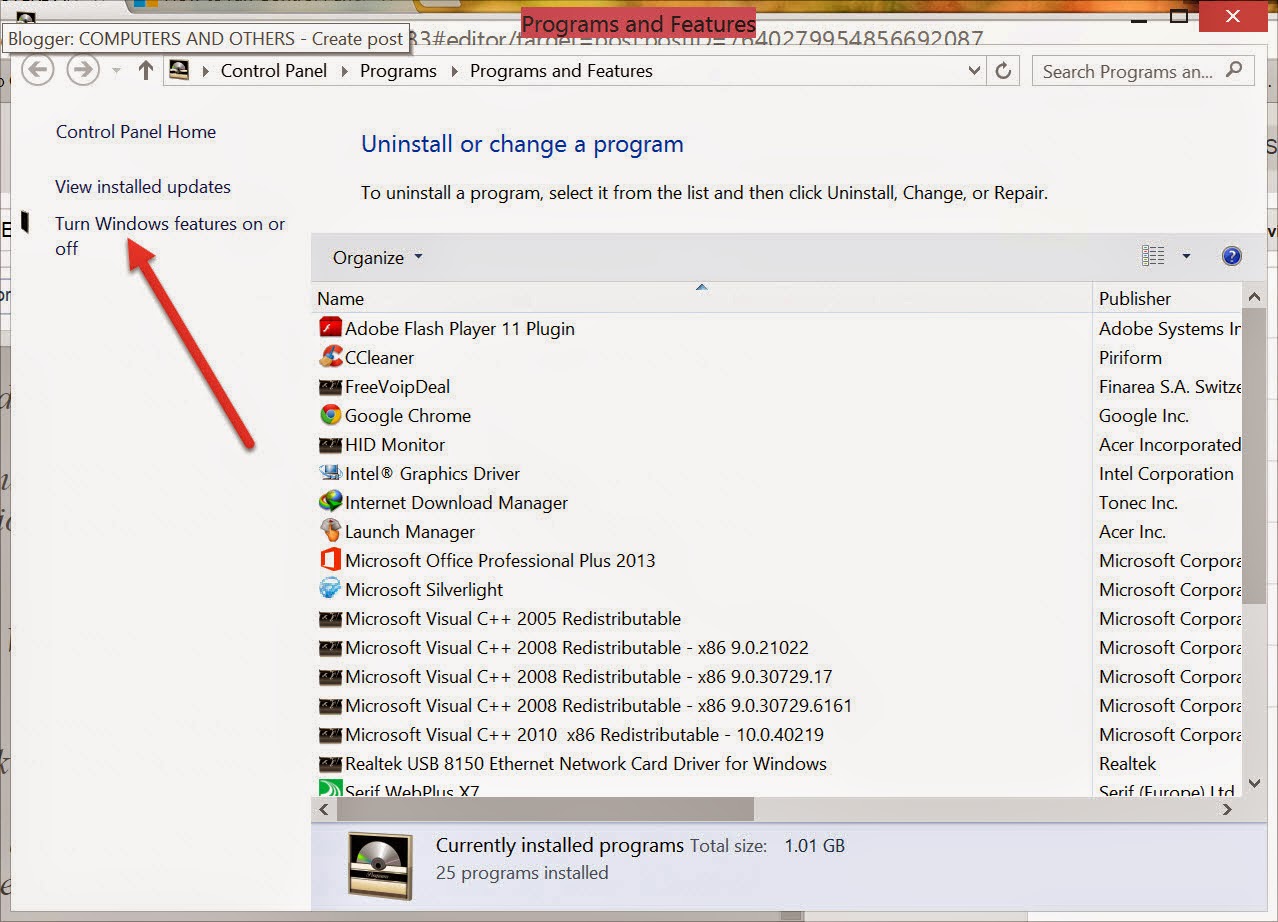Select the Google Chrome icon

(330, 415)
